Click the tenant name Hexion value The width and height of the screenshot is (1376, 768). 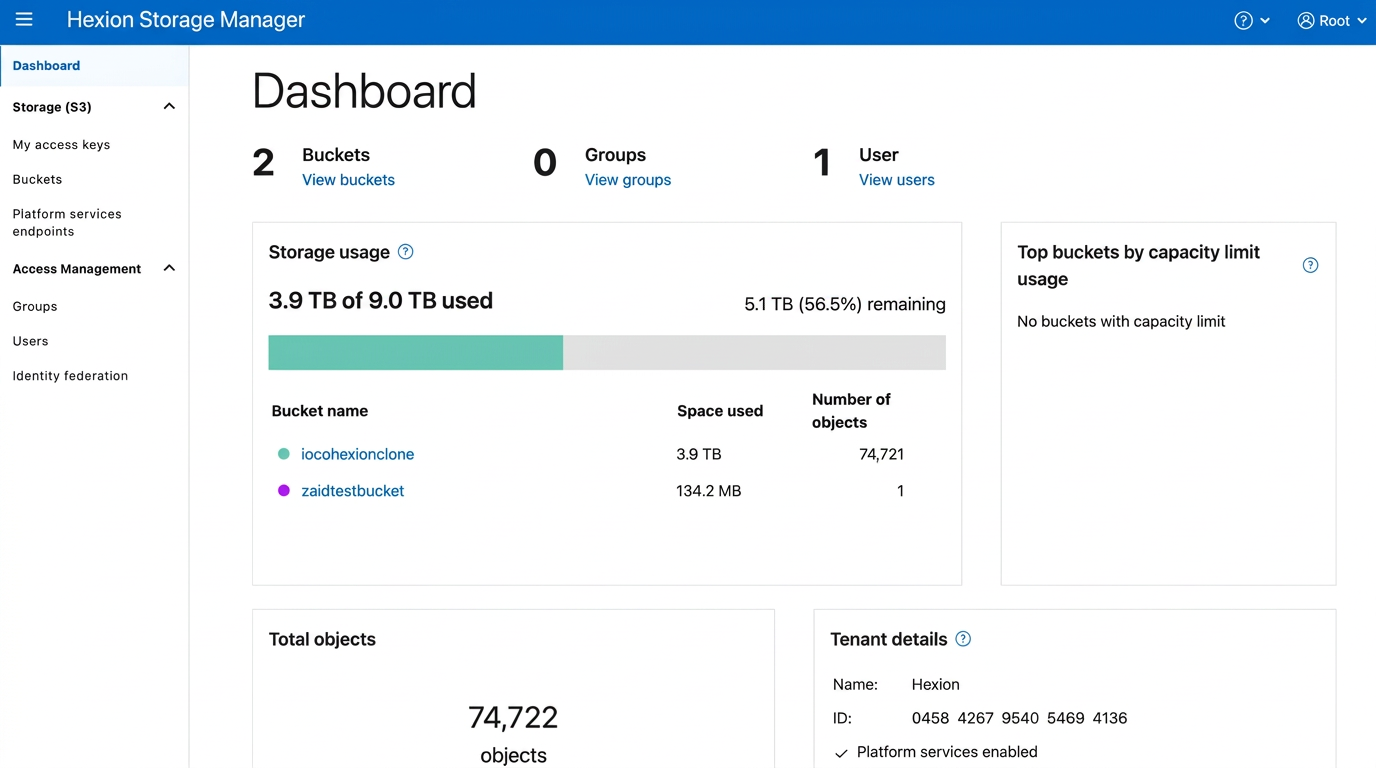(x=936, y=685)
